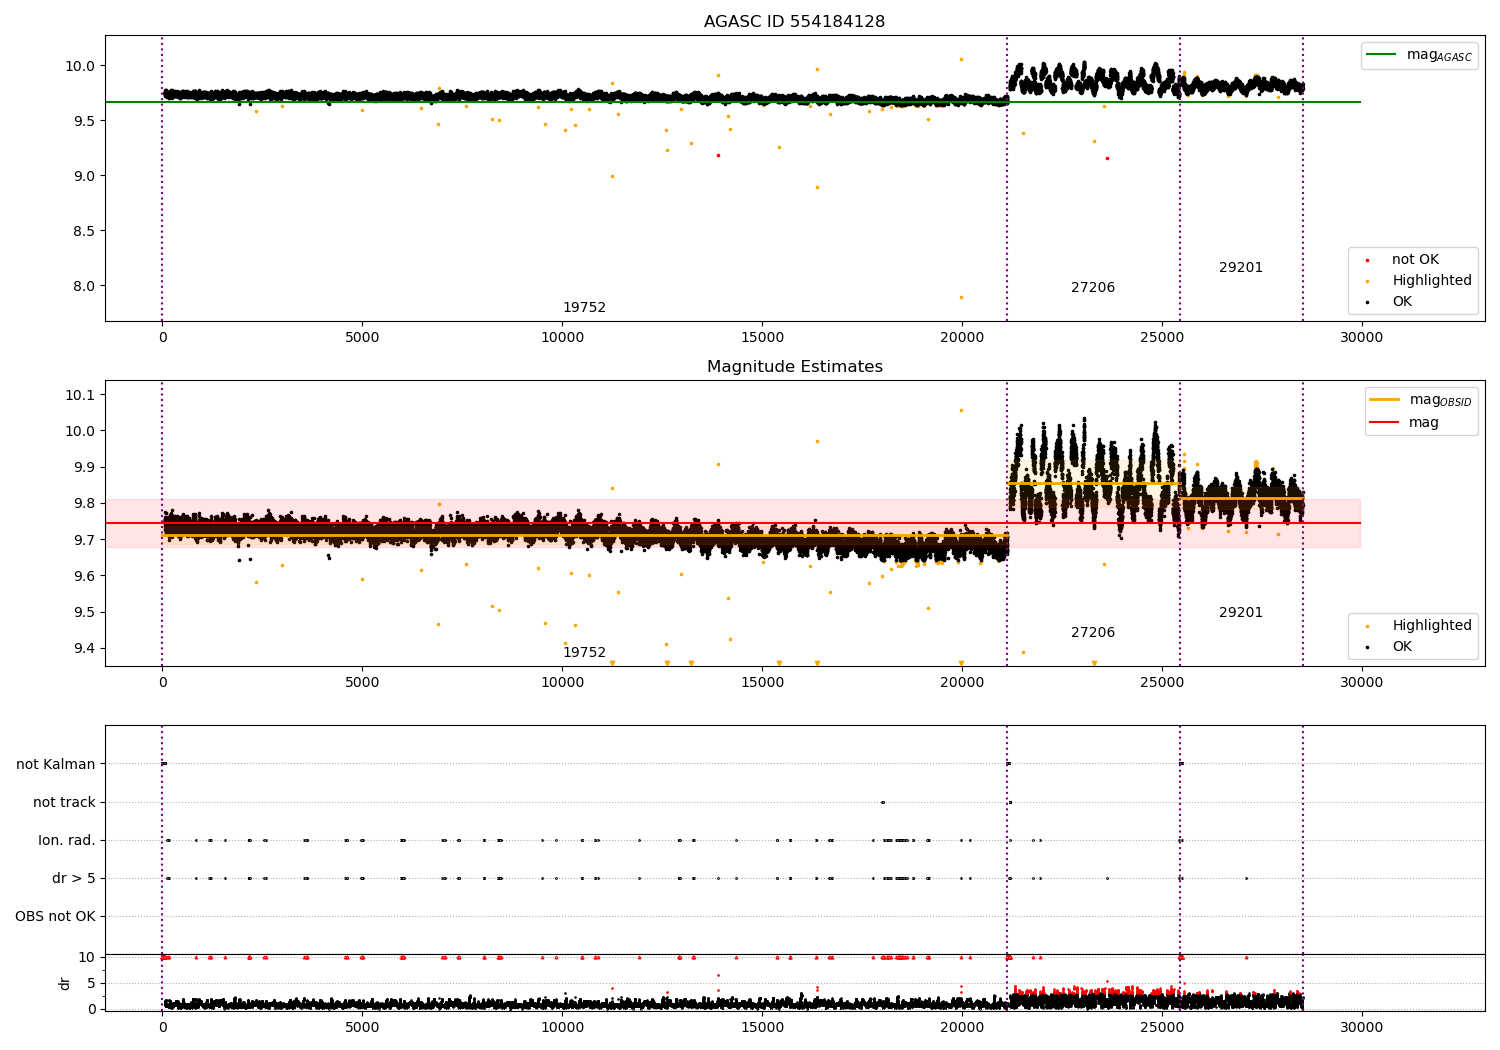1500x1050 pixels.
Task: Click the 5000 x-axis tick under Magnitude Estimates
Action: point(362,682)
